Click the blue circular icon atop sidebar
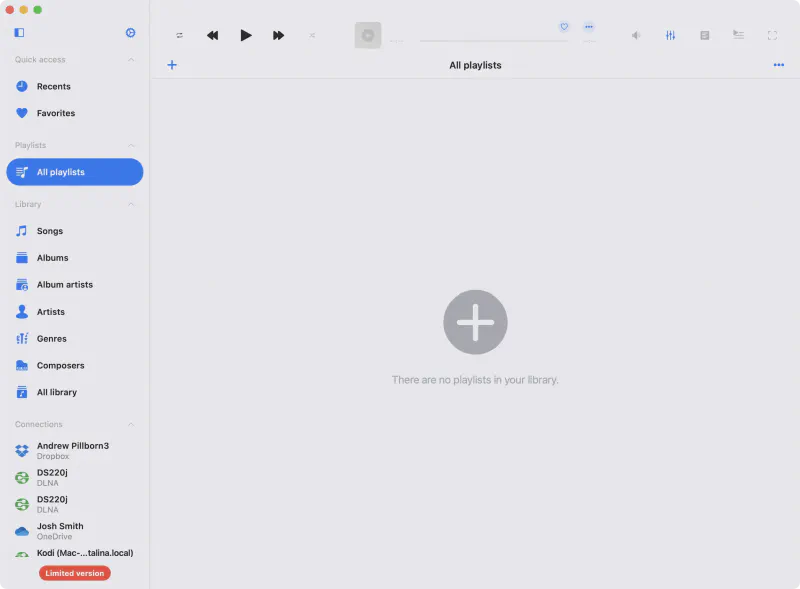 131,33
